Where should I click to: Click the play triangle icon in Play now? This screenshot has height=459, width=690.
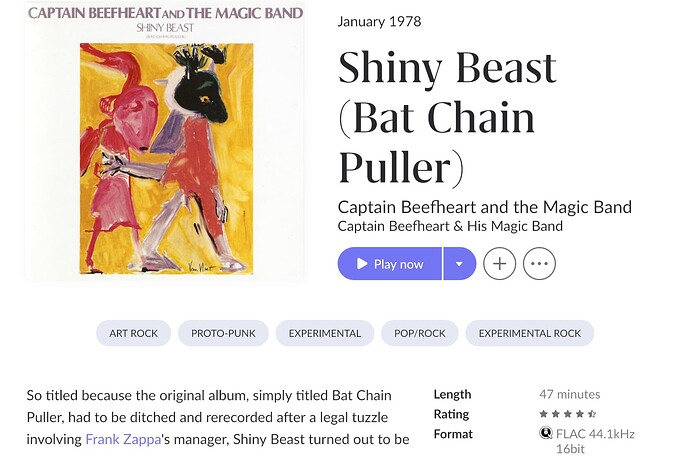pyautogui.click(x=362, y=264)
